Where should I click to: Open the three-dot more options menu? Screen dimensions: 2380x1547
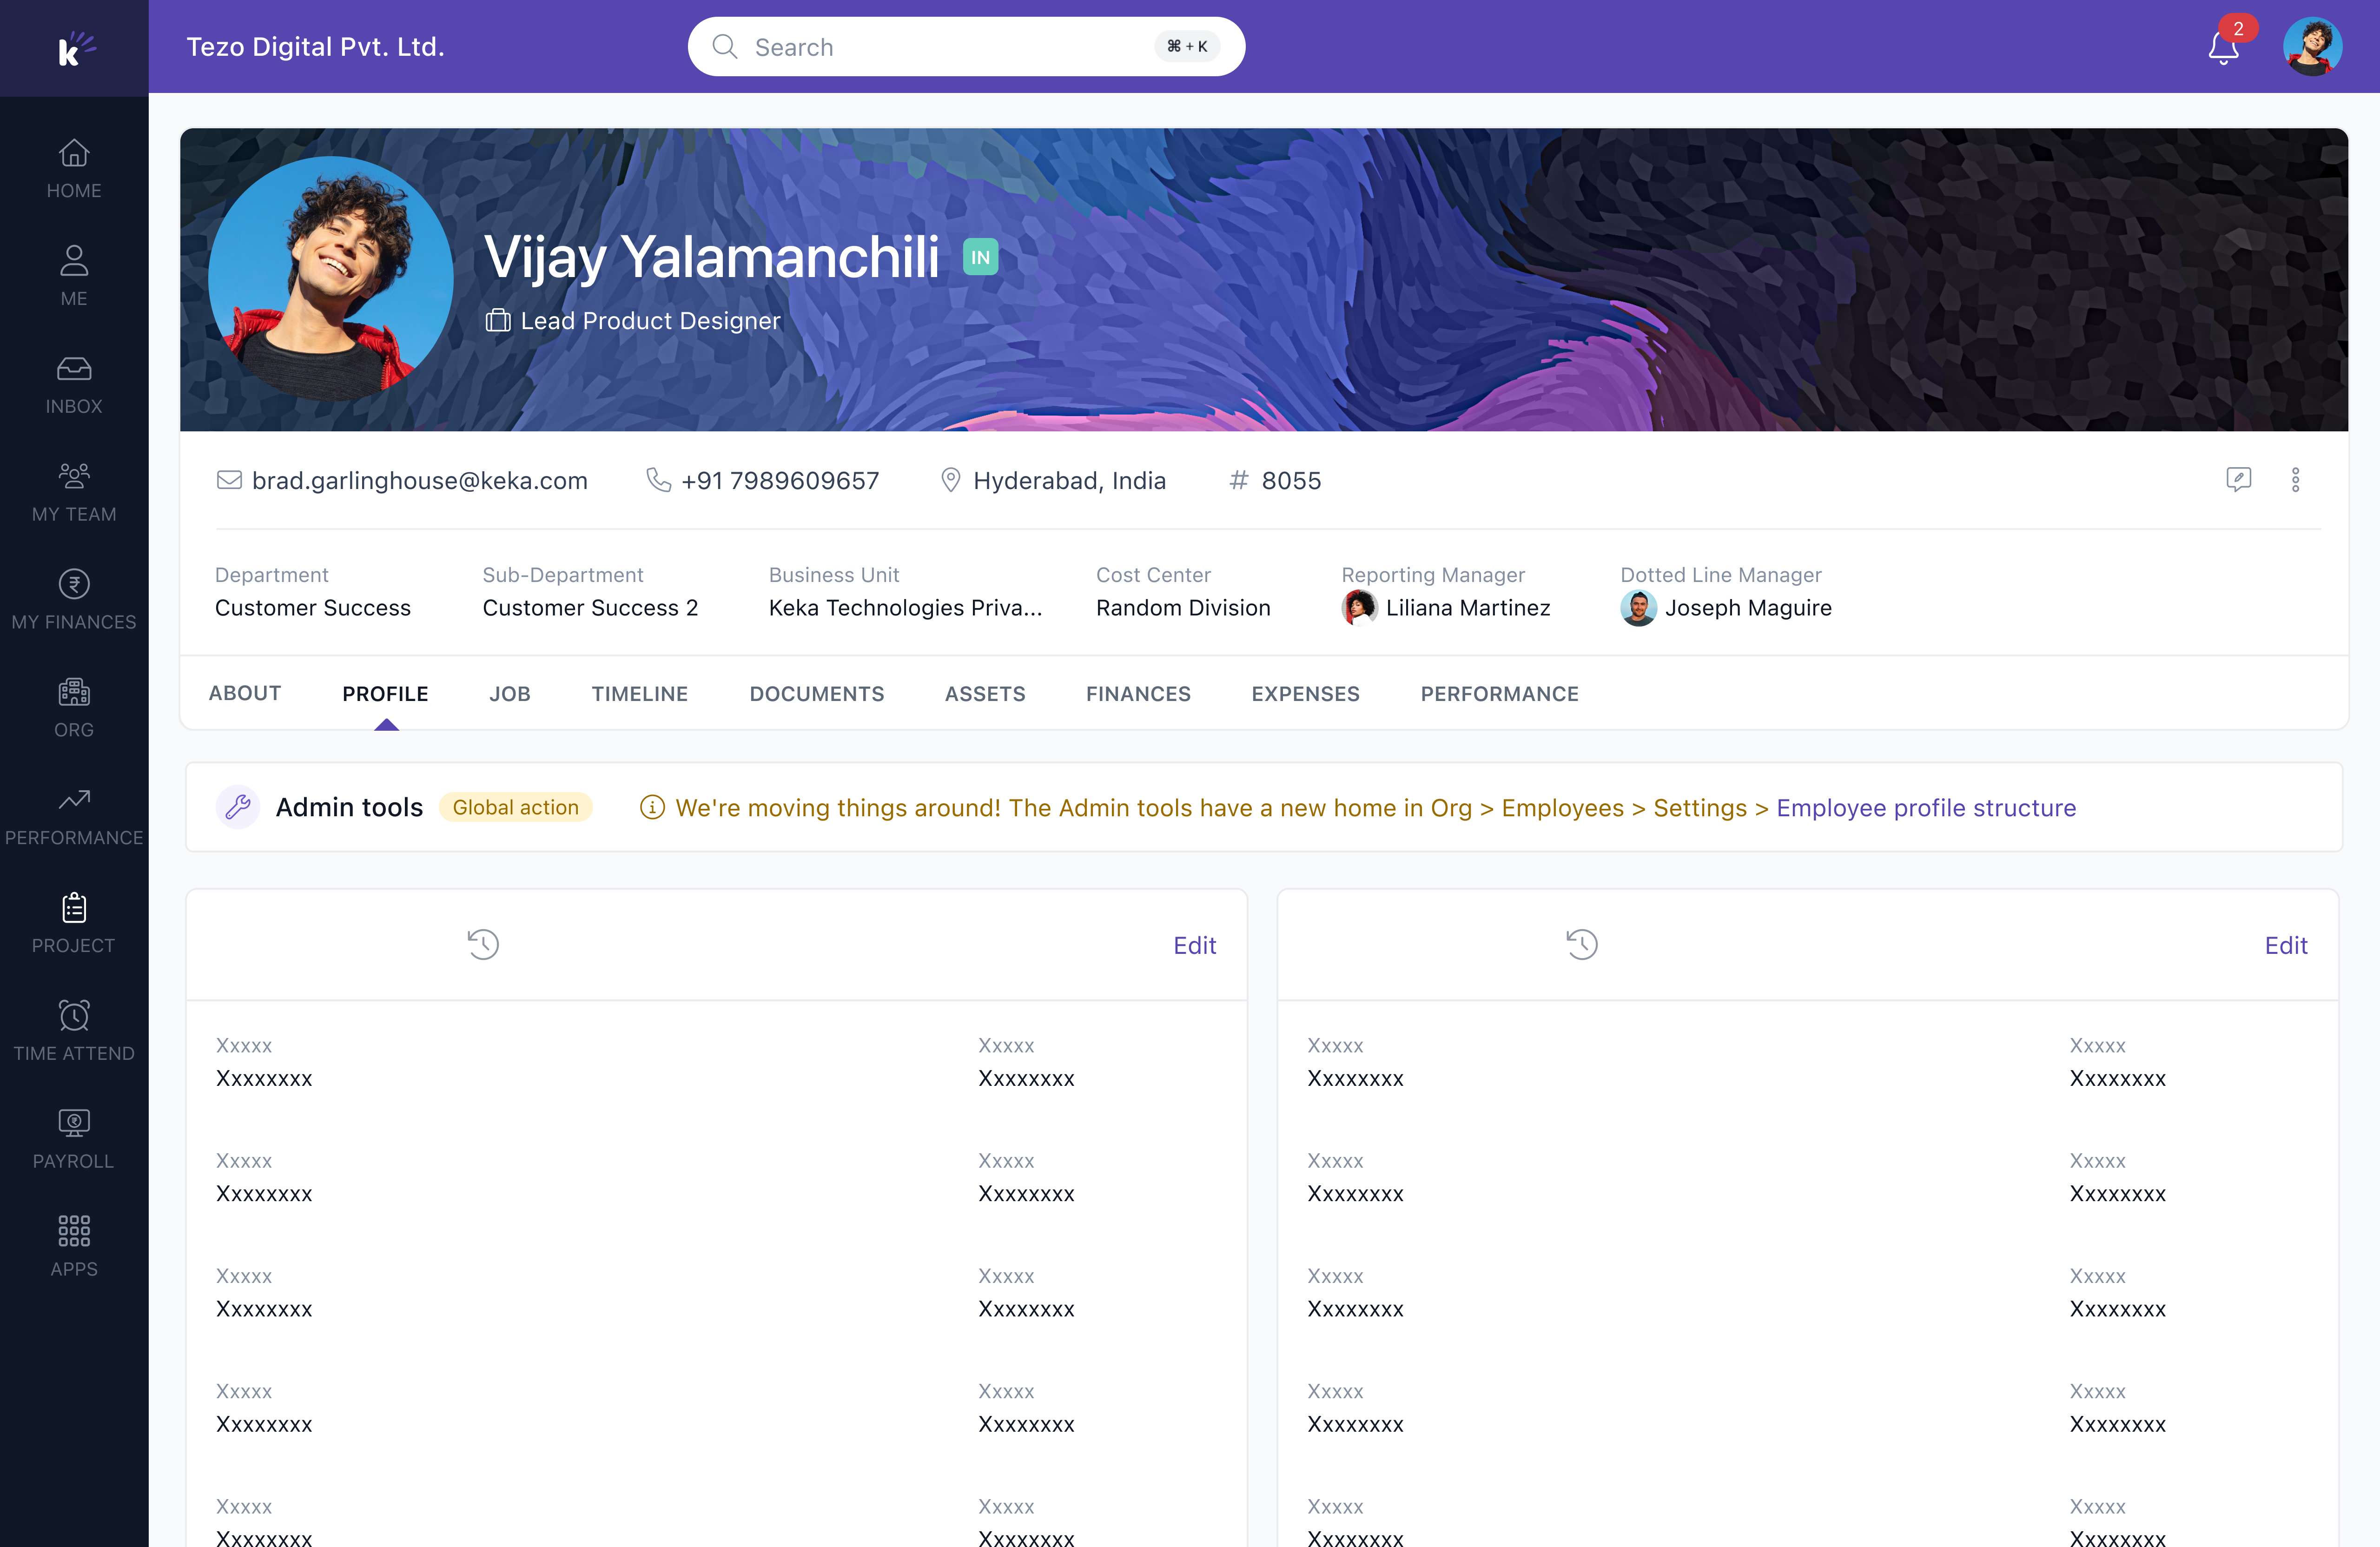[2295, 480]
